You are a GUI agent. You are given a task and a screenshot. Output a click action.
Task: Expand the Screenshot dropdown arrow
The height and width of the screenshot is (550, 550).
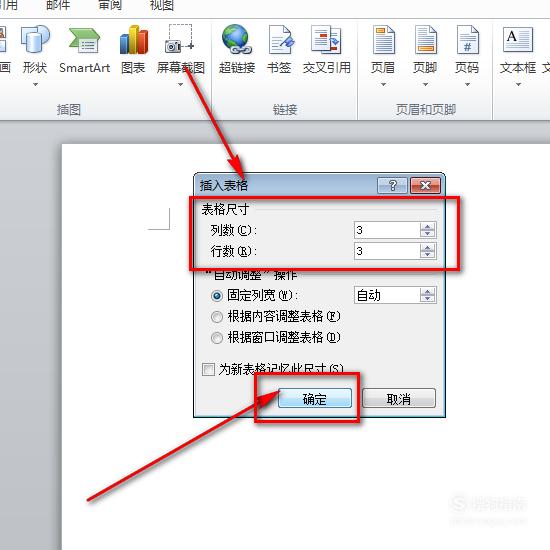[x=181, y=85]
